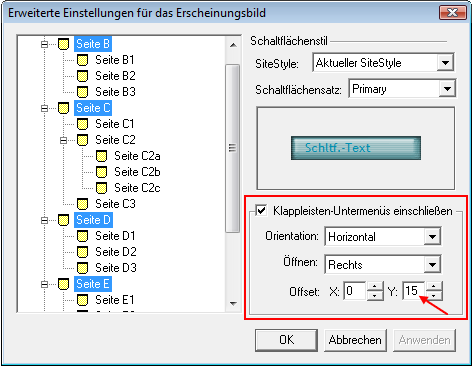
Task: Click the page icon beside Seite C2c
Action: click(x=101, y=188)
